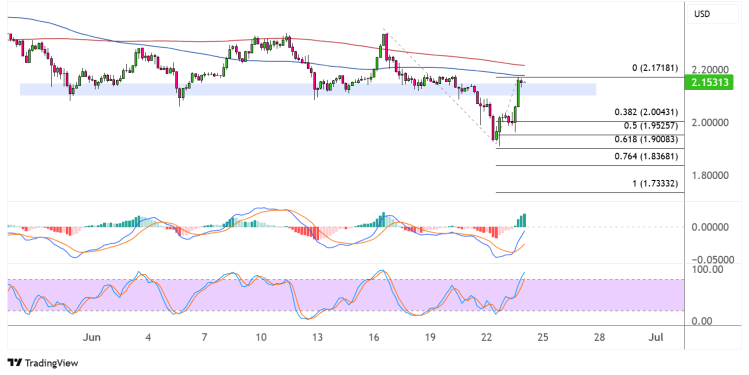This screenshot has width=749, height=375.
Task: Click the date label 13
Action: 317,338
